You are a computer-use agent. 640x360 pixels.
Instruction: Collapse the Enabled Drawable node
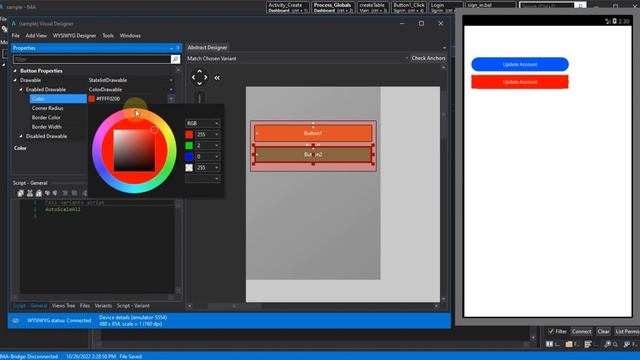21,89
